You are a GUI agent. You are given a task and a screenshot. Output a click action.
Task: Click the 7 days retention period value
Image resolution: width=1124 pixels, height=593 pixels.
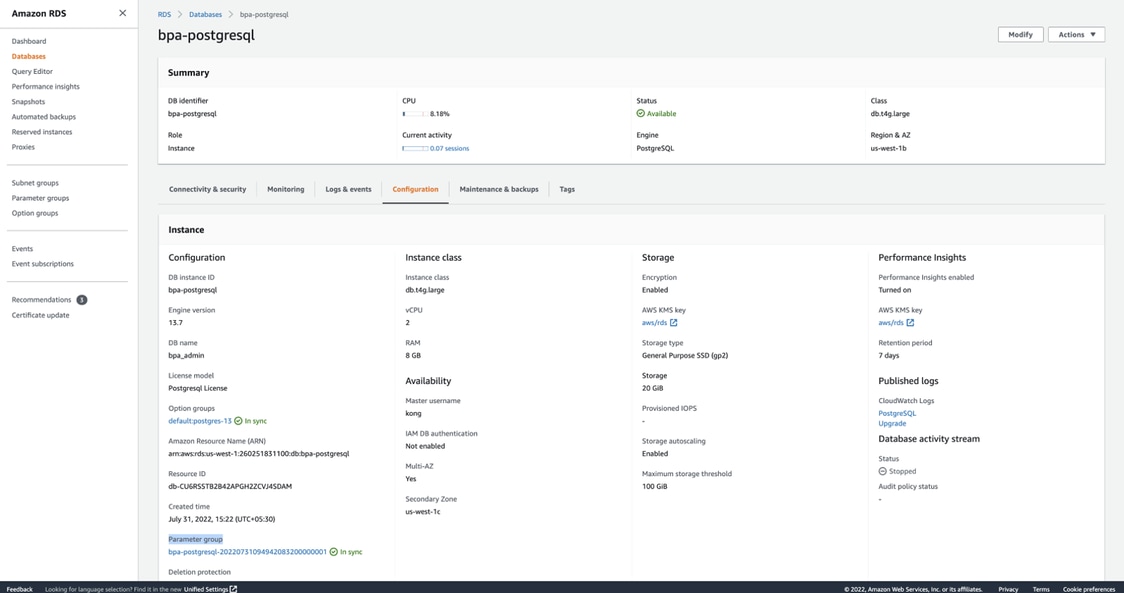click(x=889, y=355)
